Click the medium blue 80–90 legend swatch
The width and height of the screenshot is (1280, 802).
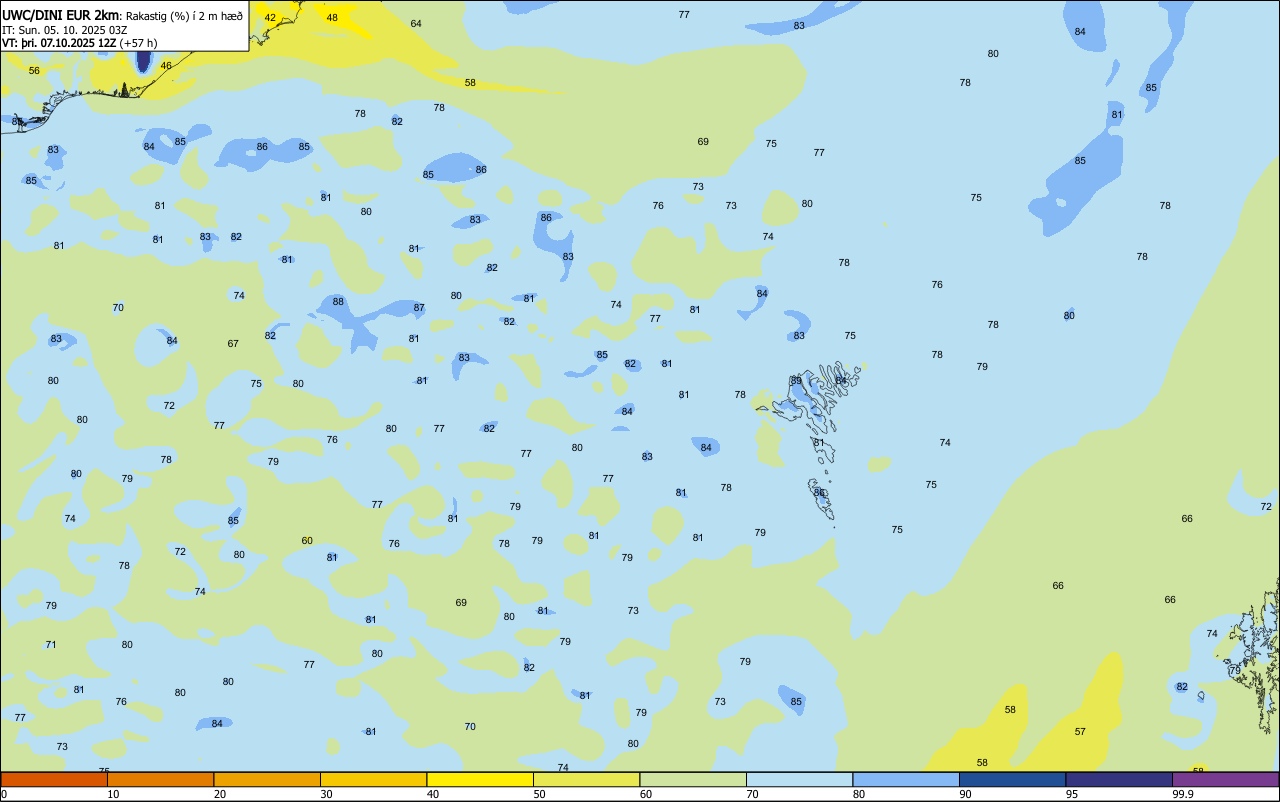tap(906, 779)
